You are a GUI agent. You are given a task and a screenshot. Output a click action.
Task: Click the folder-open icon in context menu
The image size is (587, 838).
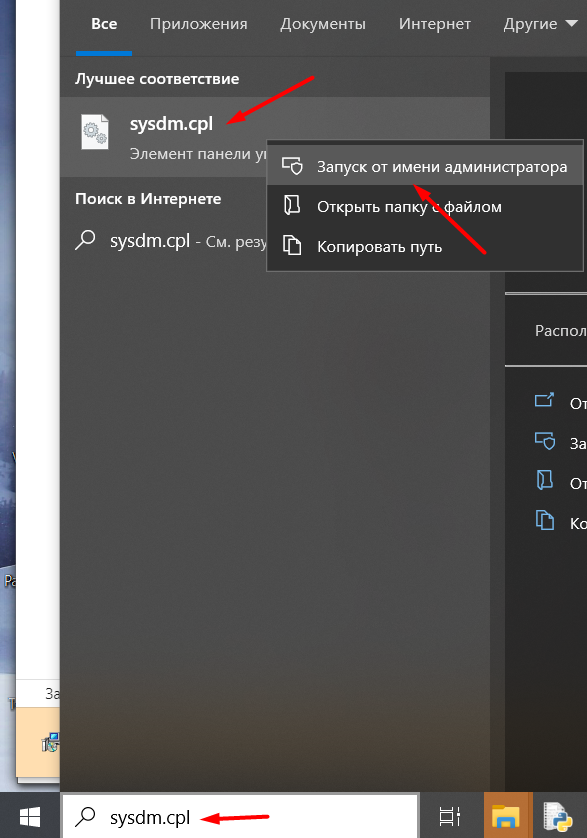[x=292, y=205]
